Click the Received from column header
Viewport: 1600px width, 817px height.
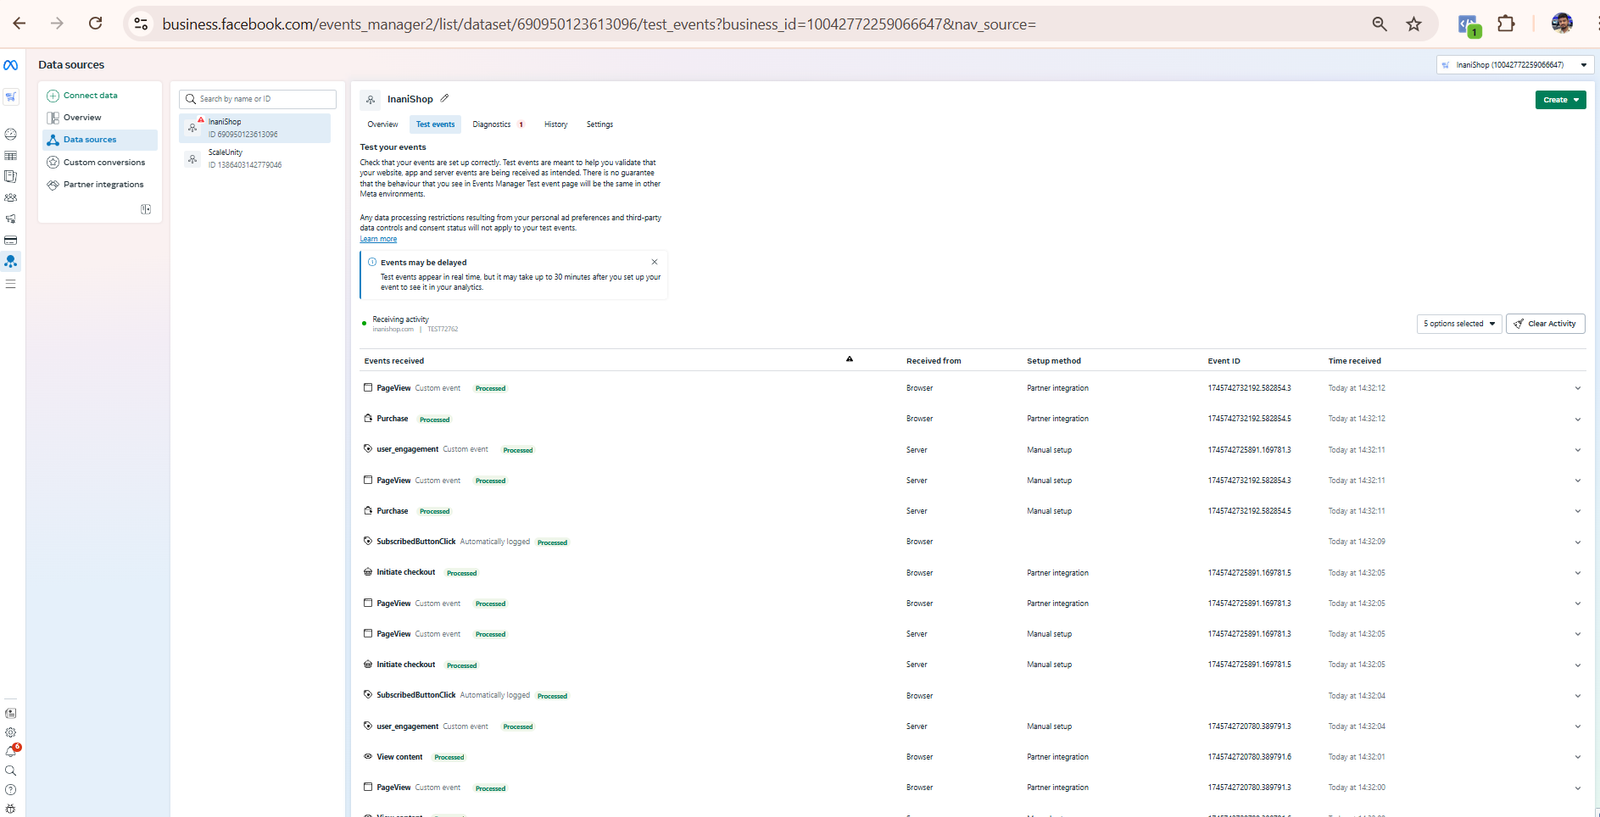[x=934, y=361]
